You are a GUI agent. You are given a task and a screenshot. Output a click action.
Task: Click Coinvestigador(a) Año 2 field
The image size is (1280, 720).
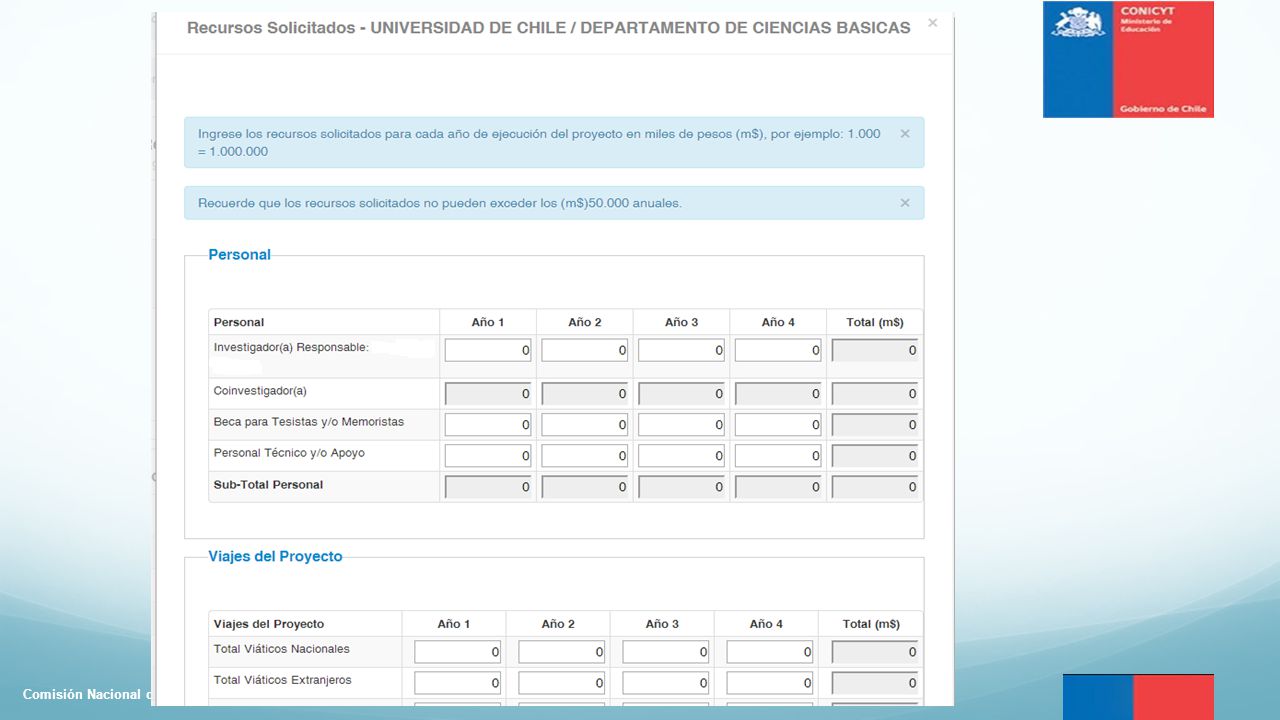point(585,394)
